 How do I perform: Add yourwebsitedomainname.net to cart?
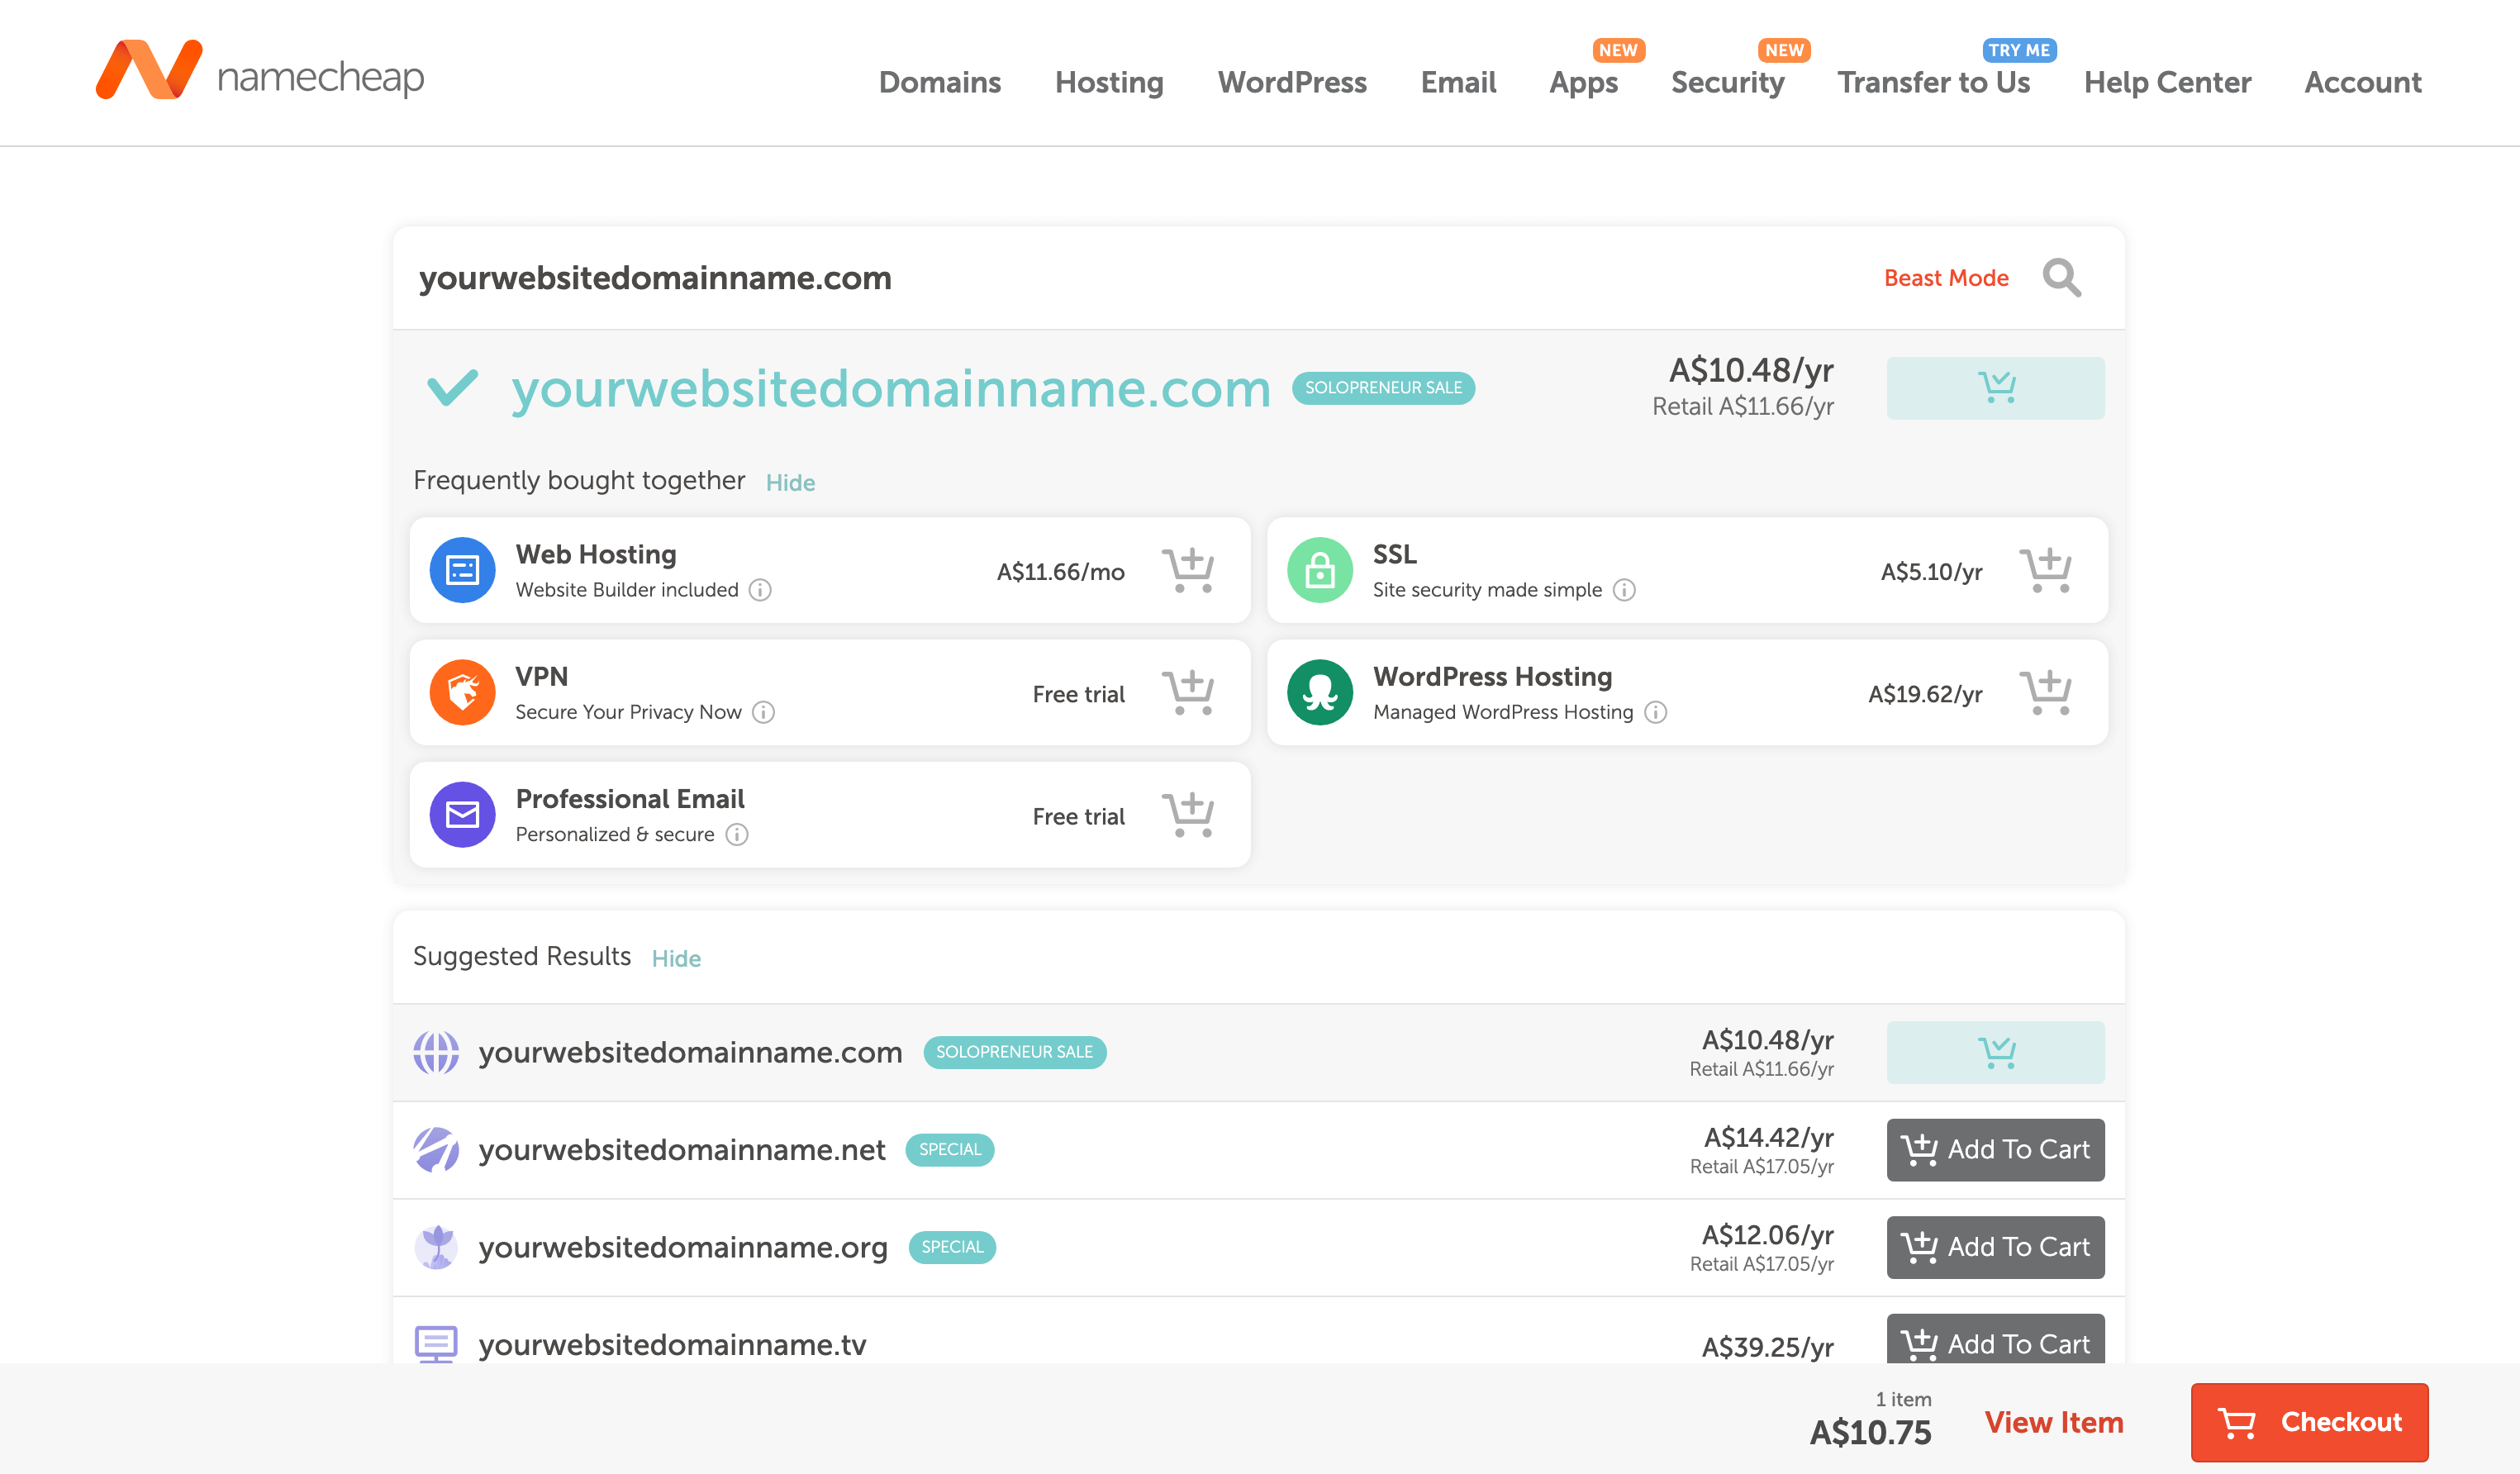coord(1995,1149)
